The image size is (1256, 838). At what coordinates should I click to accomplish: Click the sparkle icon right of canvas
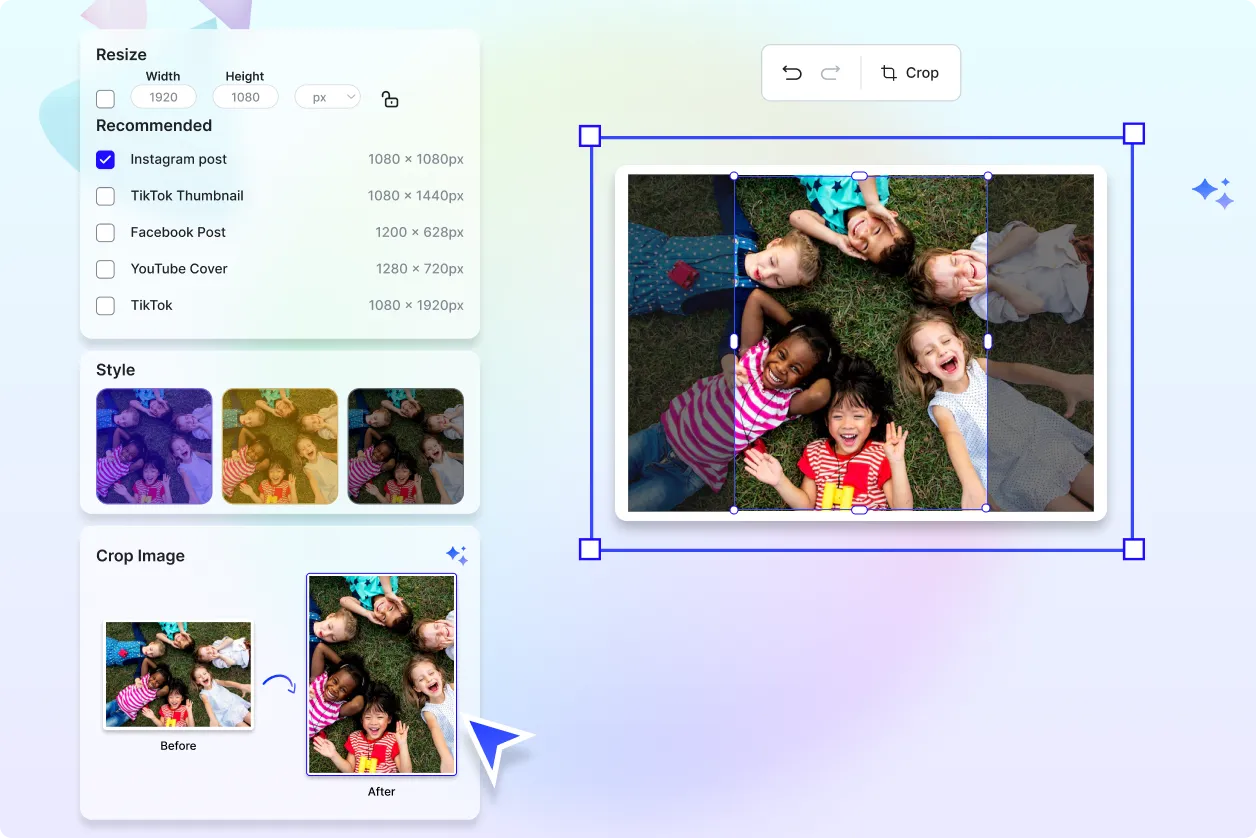tap(1212, 192)
